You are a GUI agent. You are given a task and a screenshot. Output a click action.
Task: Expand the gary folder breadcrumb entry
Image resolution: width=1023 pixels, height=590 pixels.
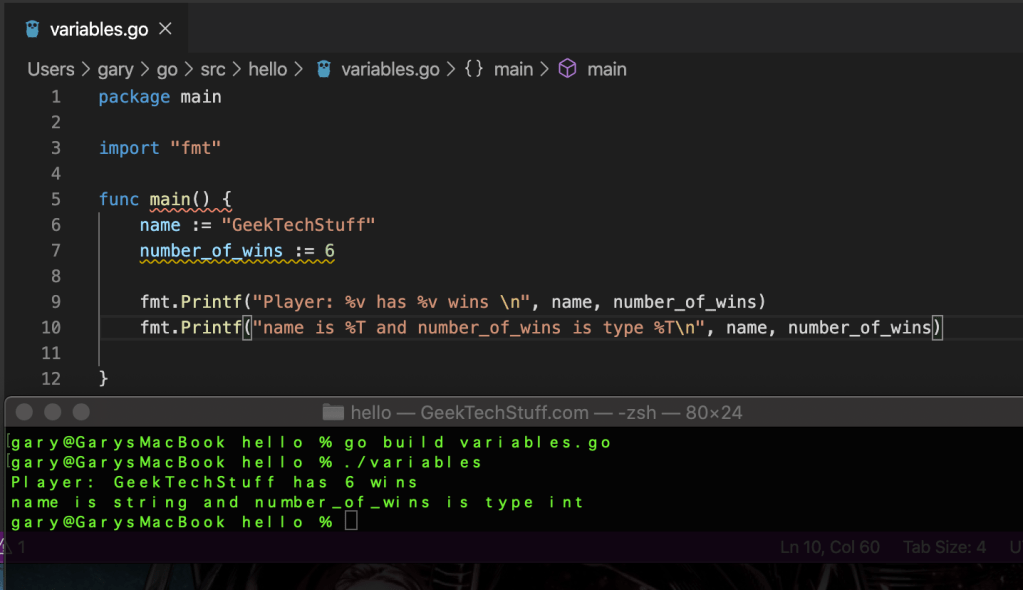(116, 69)
